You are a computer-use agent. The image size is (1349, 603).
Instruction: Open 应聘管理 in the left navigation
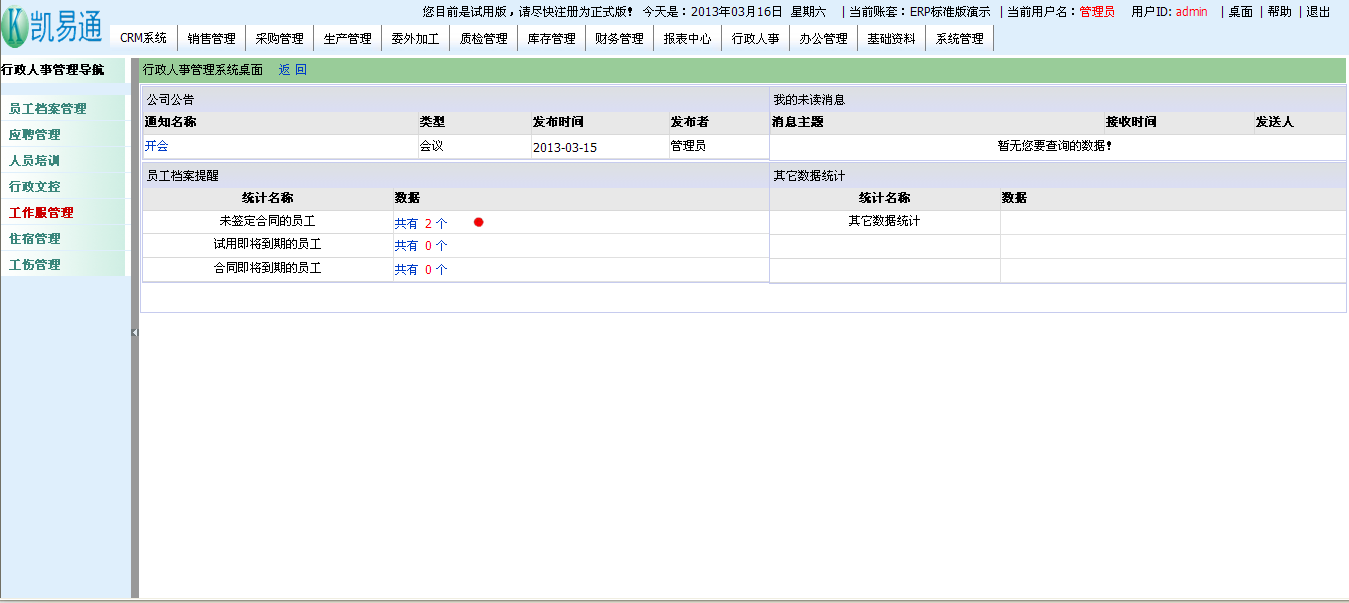35,135
